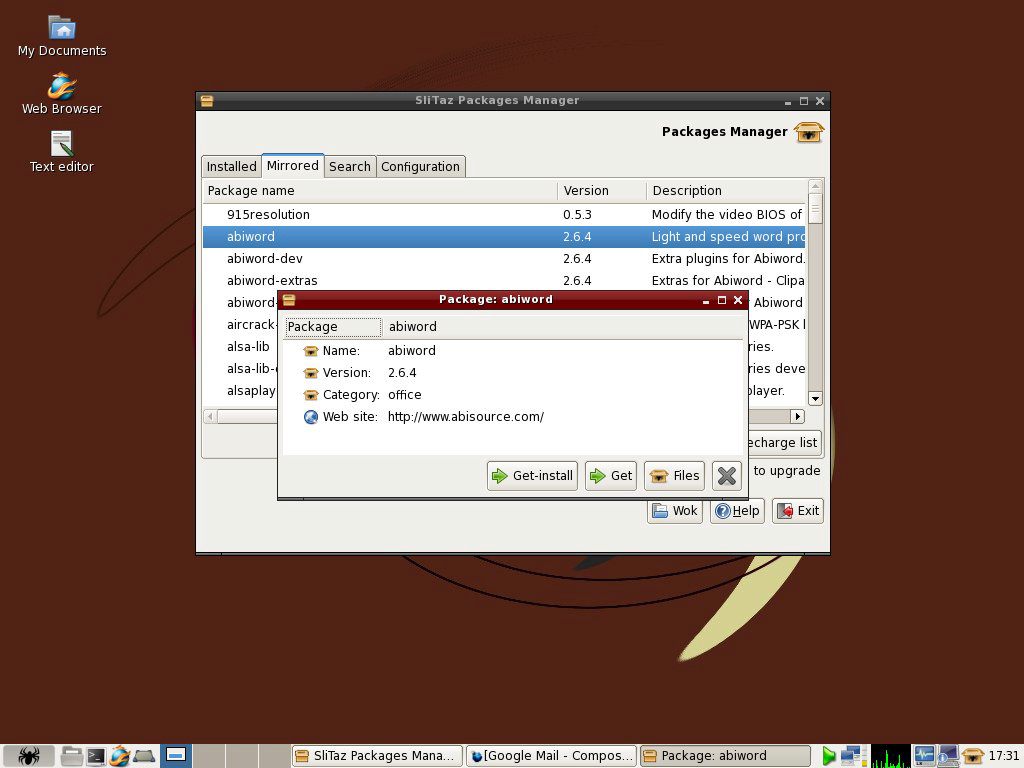Close the abiword dialog with the X button
1024x768 pixels.
(x=727, y=475)
